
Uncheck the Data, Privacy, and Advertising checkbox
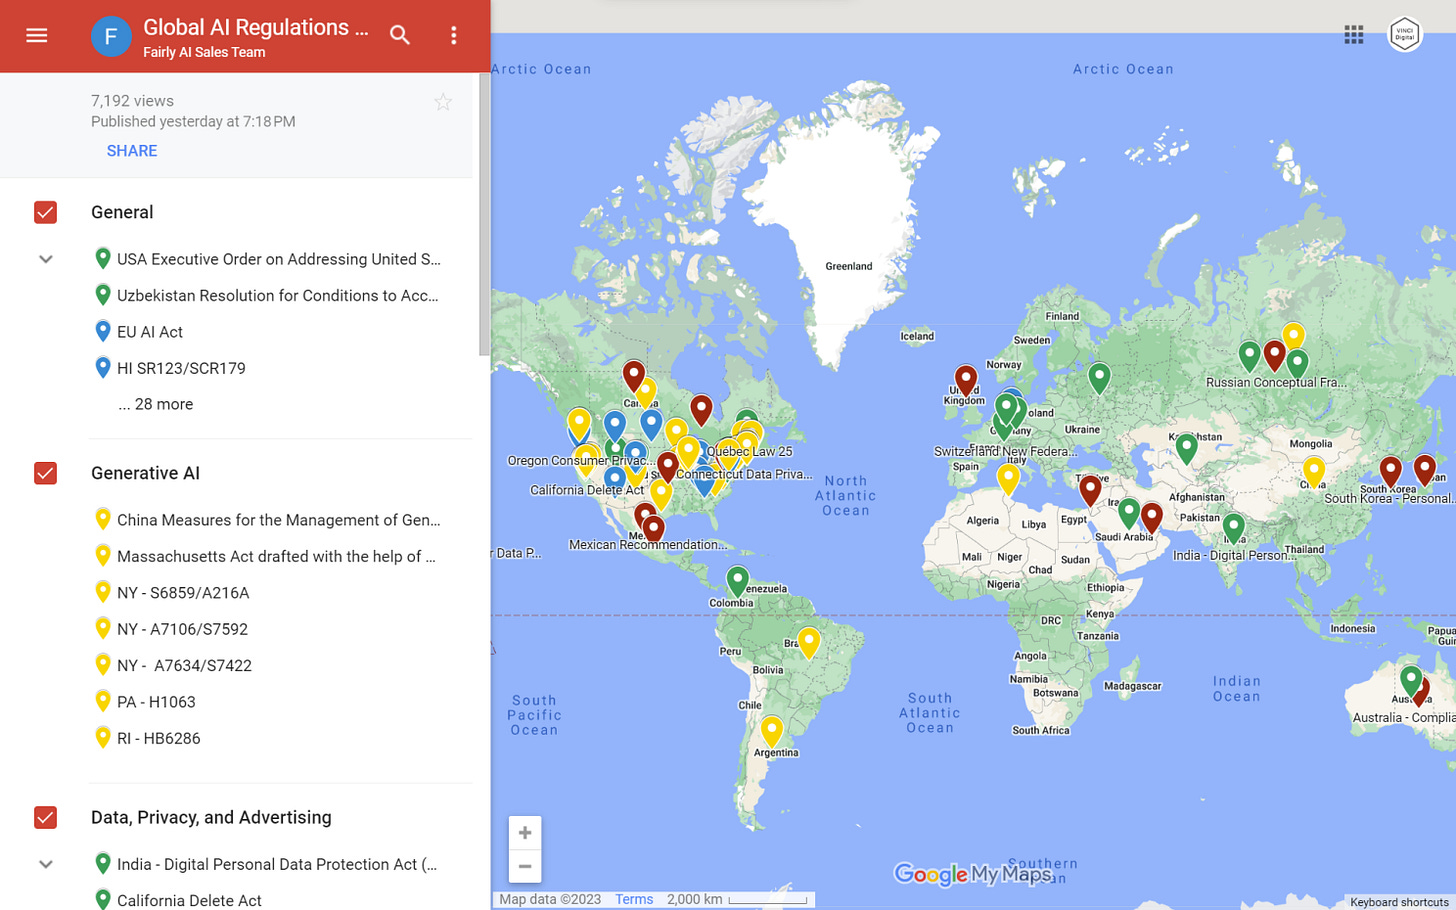(45, 817)
